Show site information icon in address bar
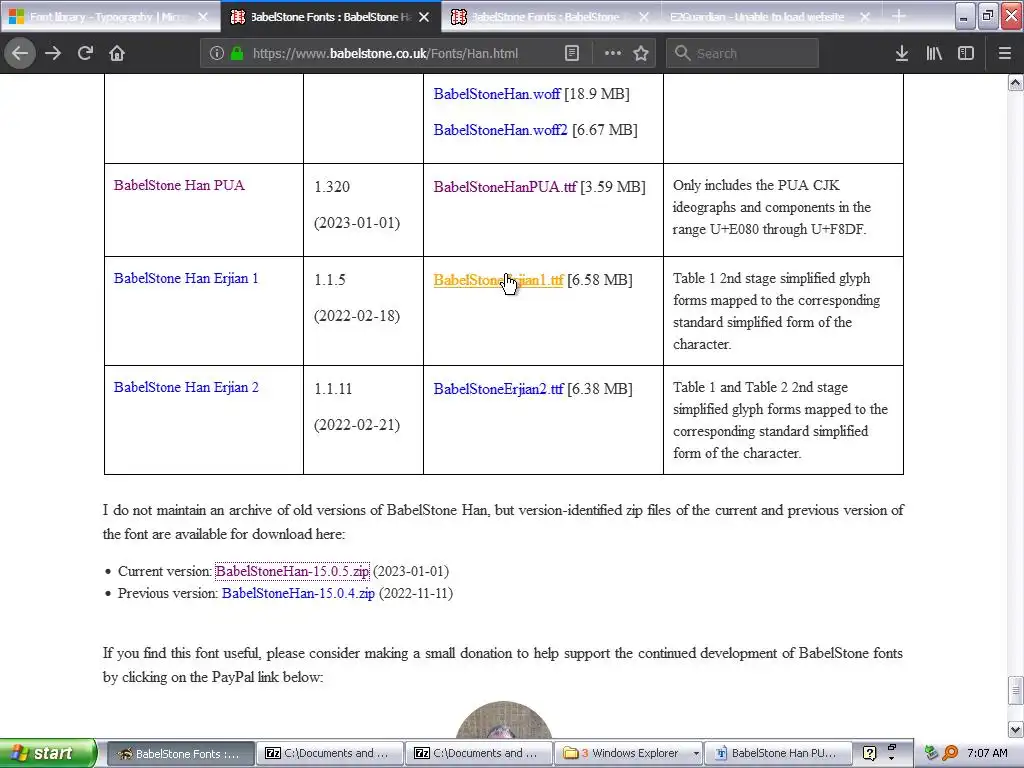The width and height of the screenshot is (1024, 768). (x=217, y=54)
